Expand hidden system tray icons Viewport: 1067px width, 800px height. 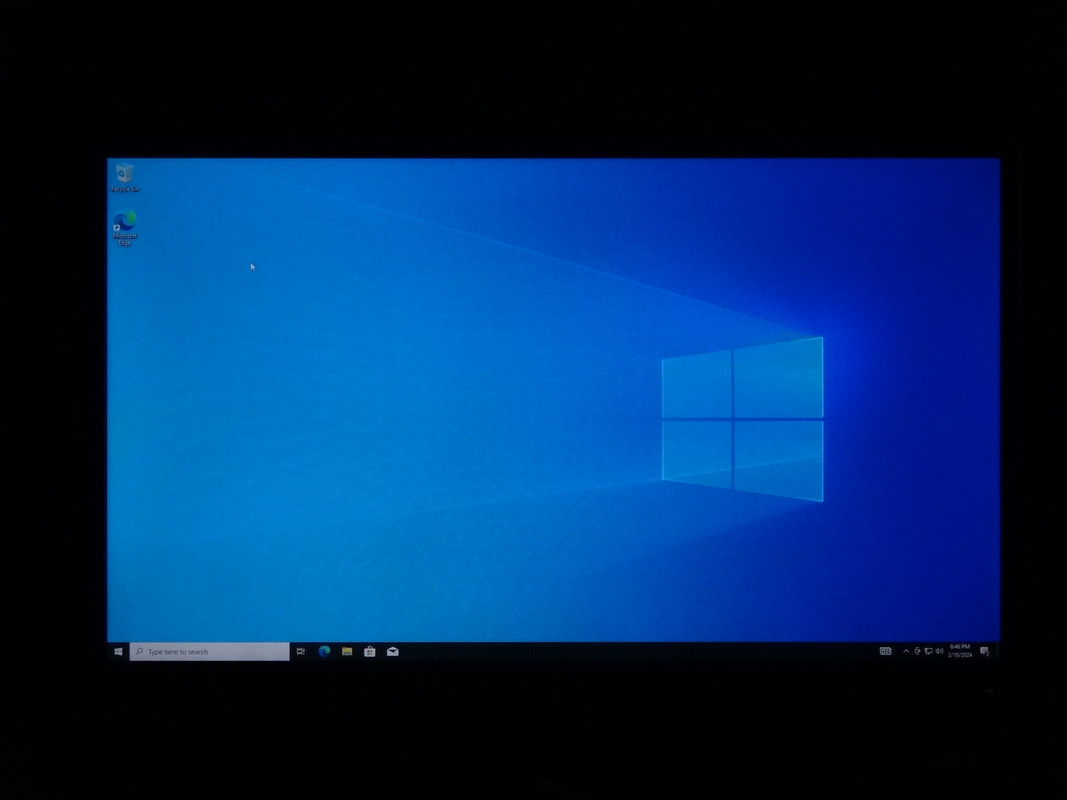(906, 651)
